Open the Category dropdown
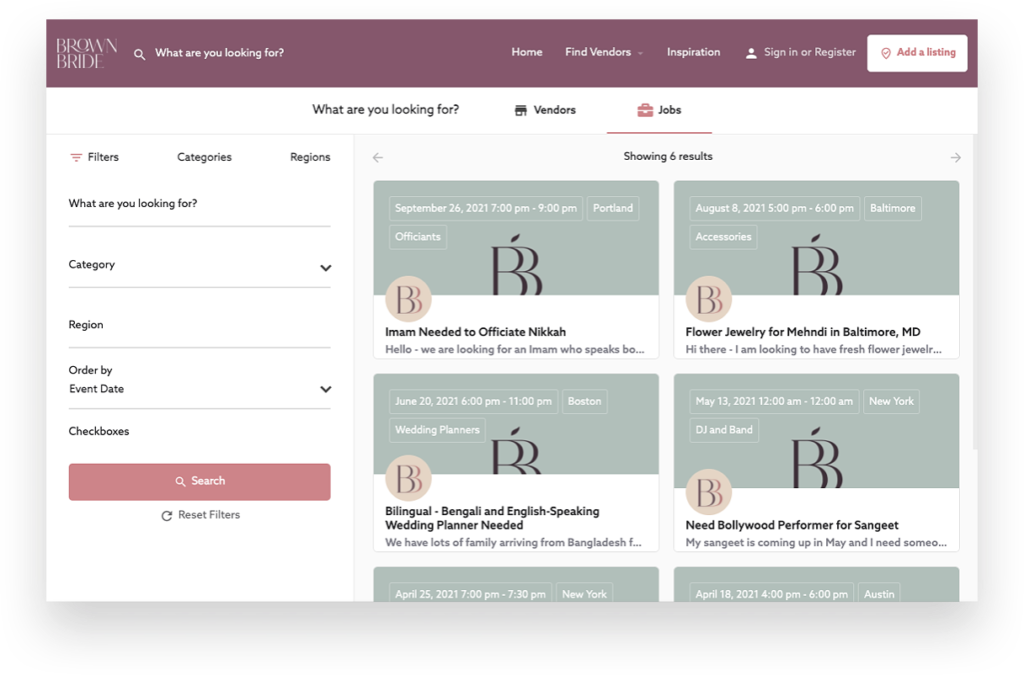1024x675 pixels. (199, 266)
